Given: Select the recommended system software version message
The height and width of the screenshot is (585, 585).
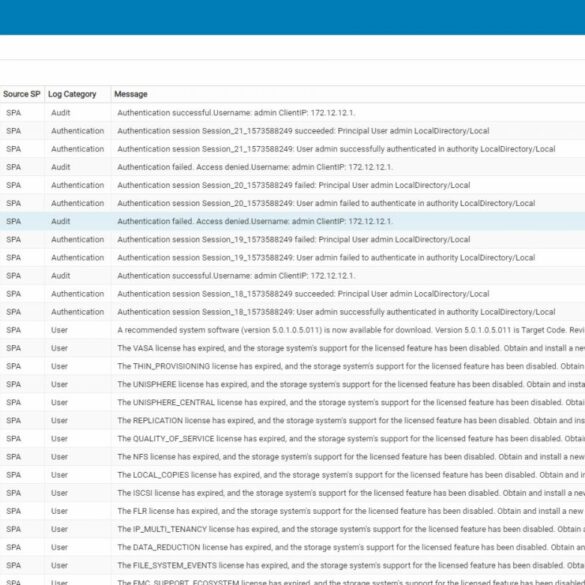Looking at the screenshot, I should [x=351, y=330].
